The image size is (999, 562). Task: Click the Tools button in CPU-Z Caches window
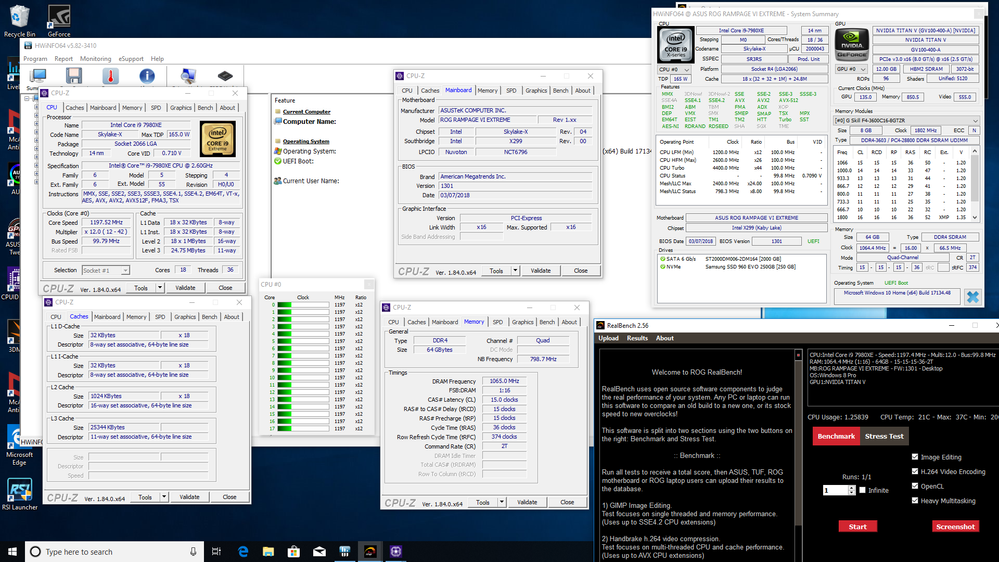click(x=145, y=497)
